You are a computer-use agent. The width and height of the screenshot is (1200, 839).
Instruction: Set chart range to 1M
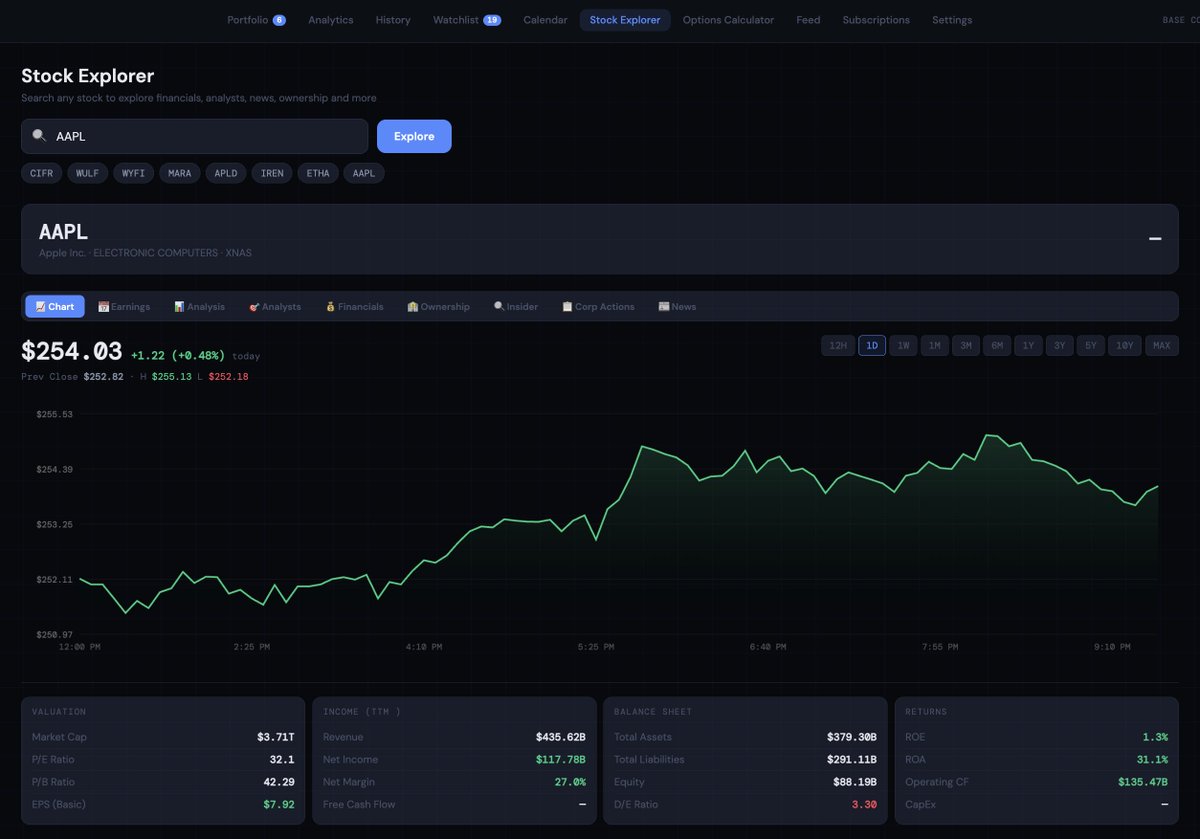(x=934, y=346)
